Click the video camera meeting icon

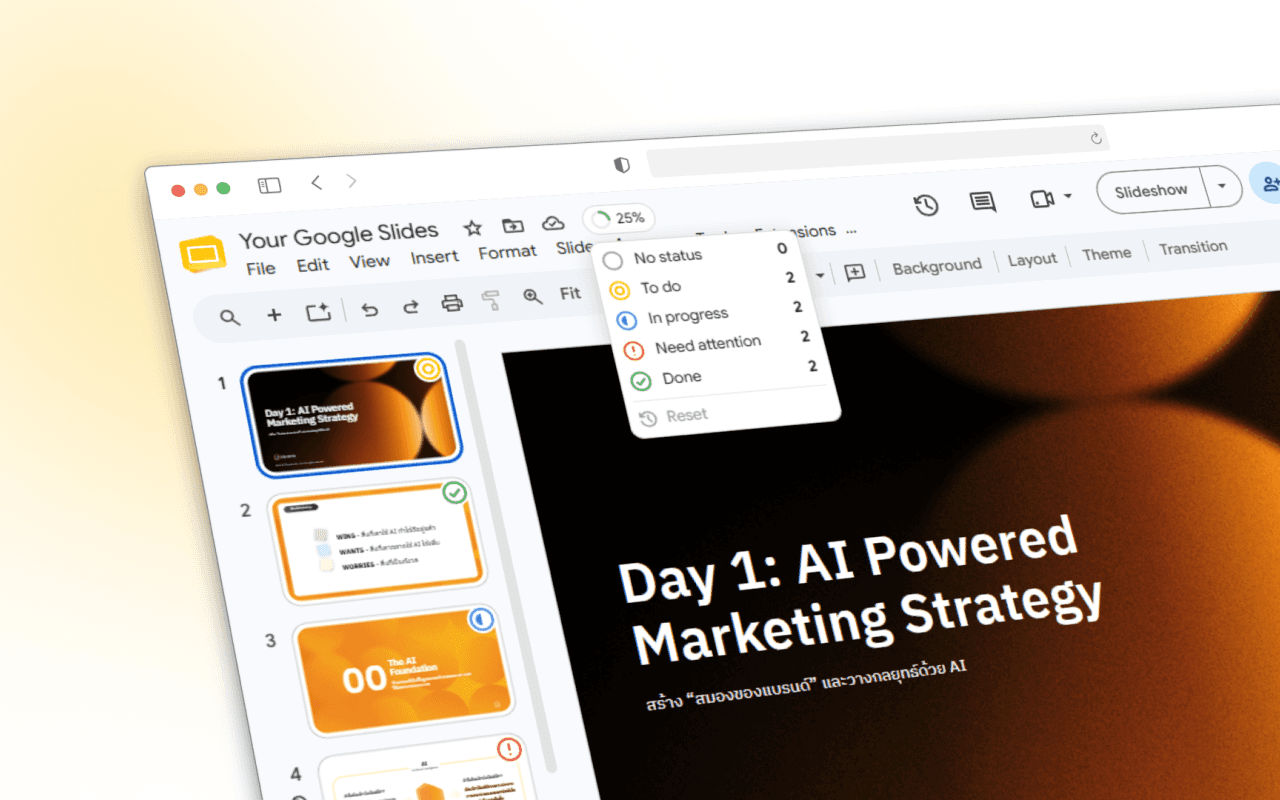(1042, 199)
